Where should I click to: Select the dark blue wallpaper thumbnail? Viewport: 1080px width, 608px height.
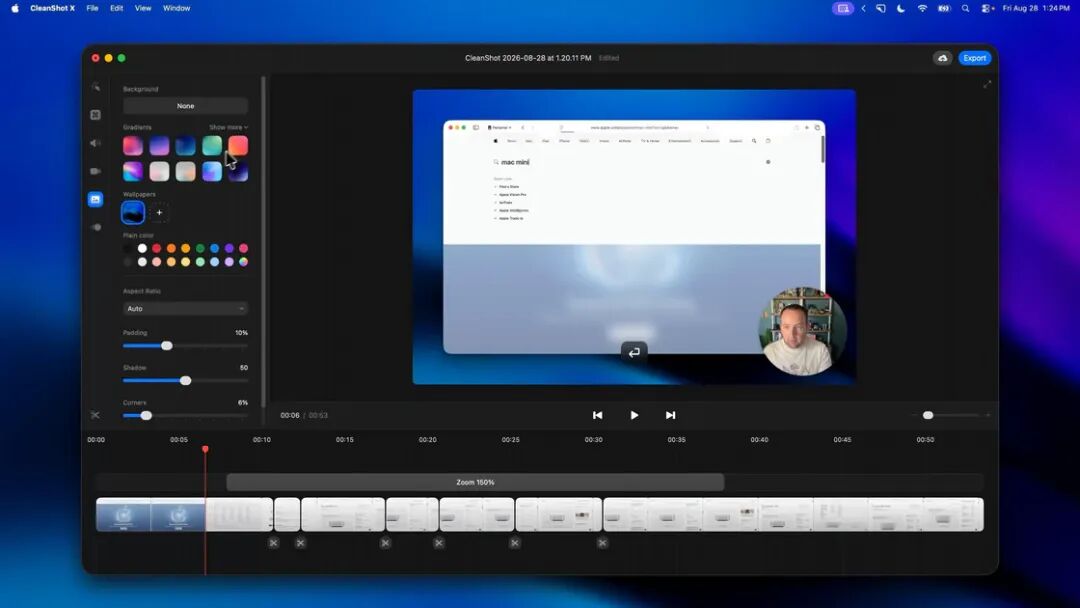[133, 213]
